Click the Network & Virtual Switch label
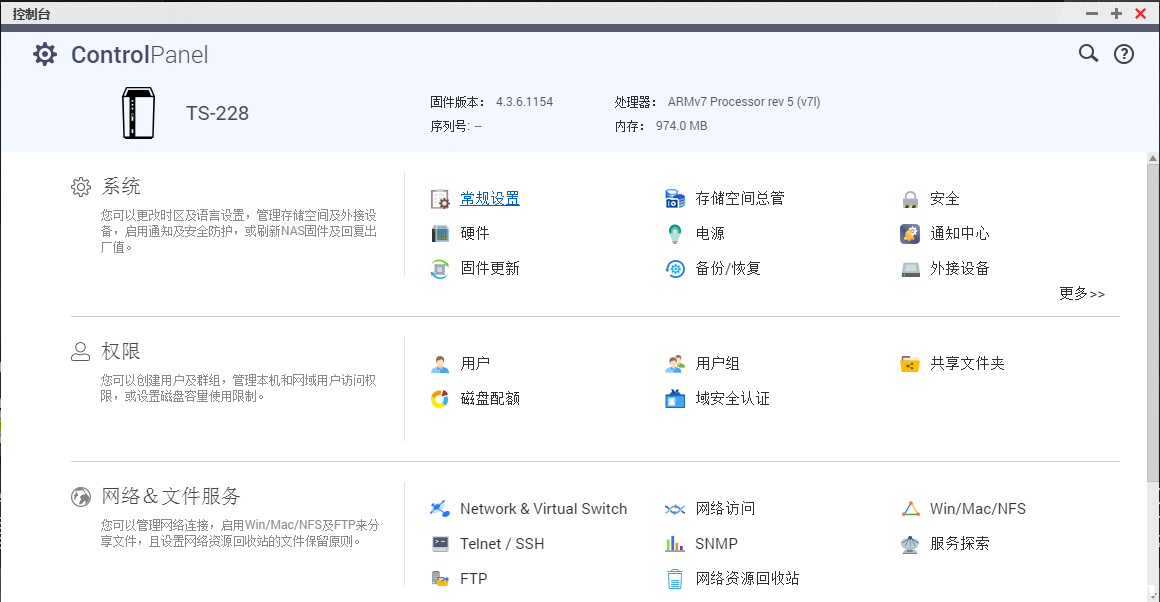The width and height of the screenshot is (1160, 602). (544, 509)
